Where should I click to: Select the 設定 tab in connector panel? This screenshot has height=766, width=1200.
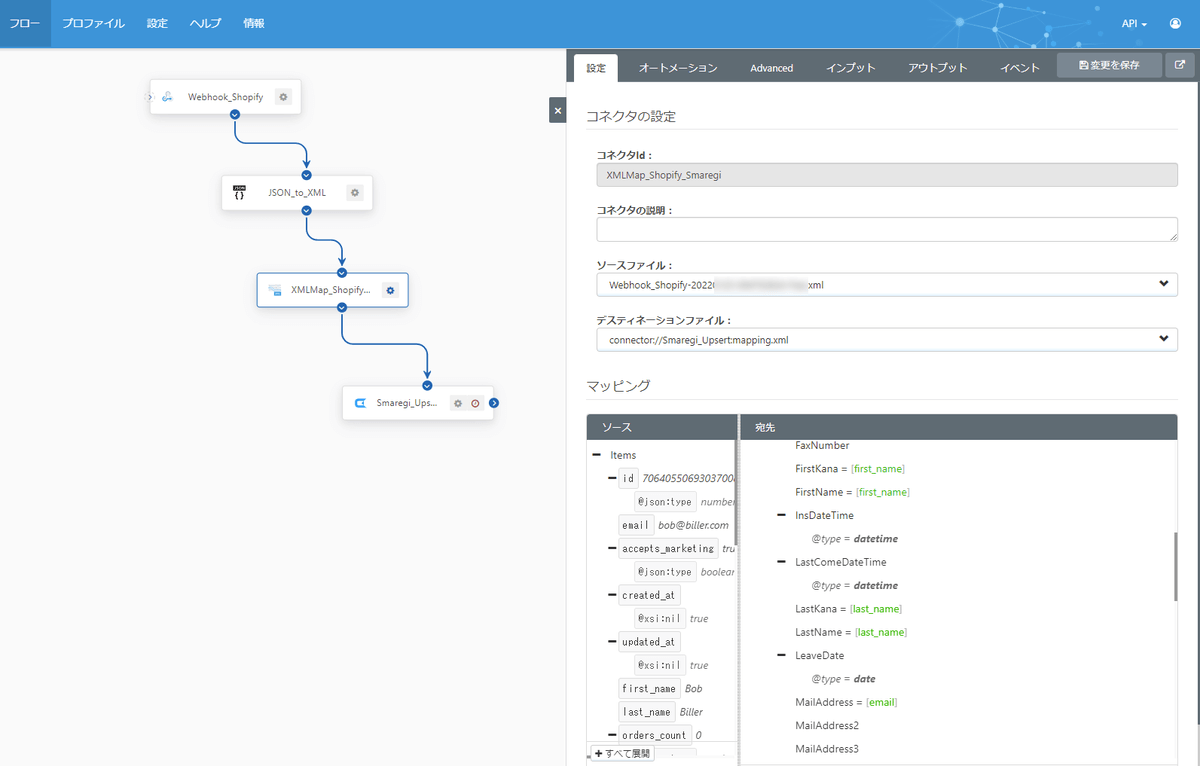pyautogui.click(x=596, y=68)
